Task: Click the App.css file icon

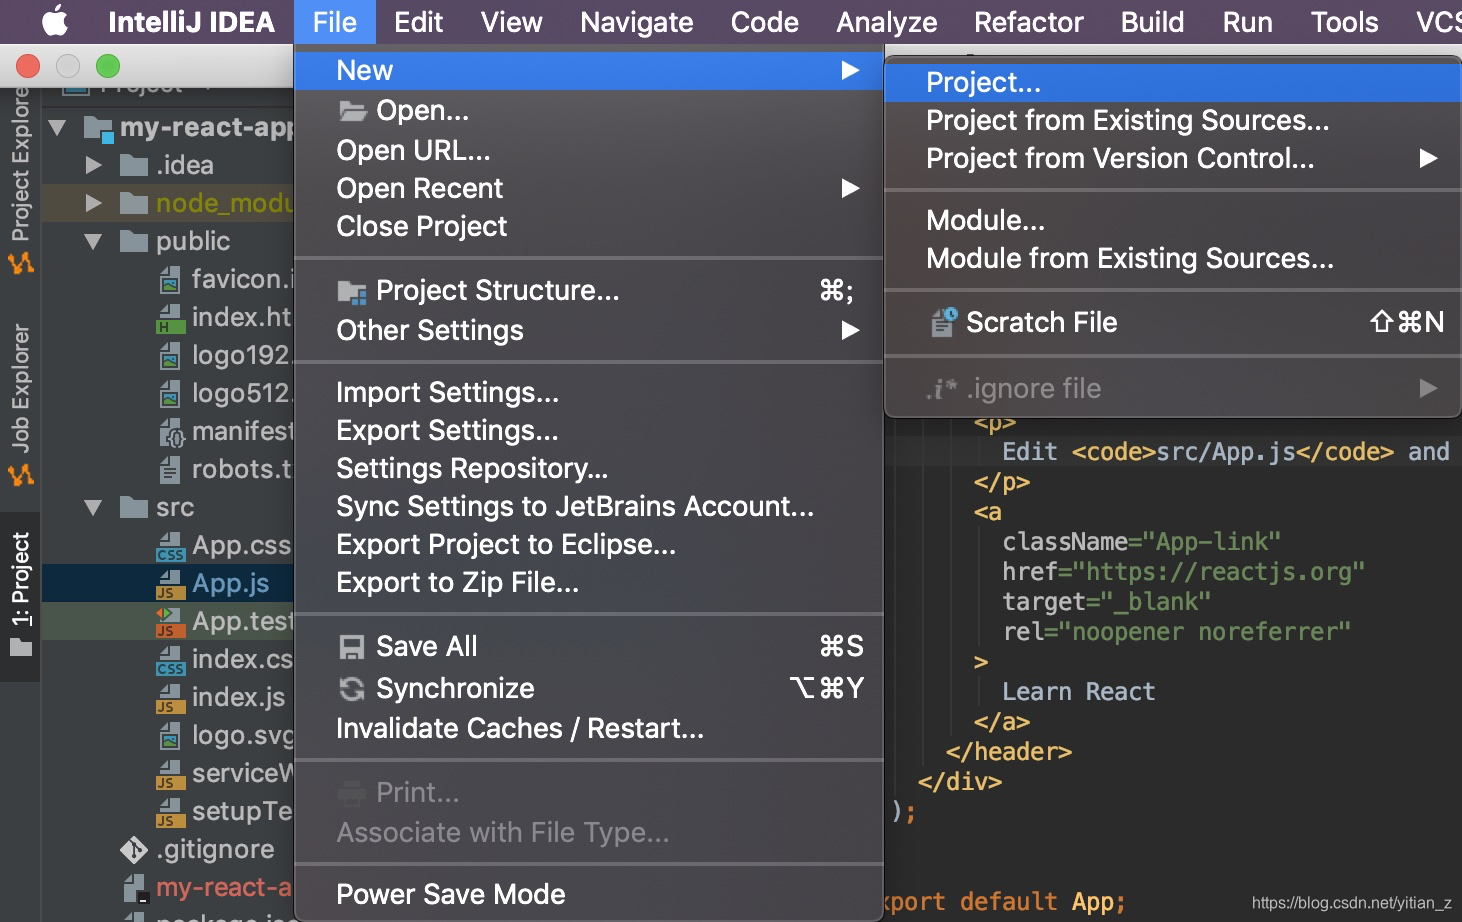Action: coord(171,546)
